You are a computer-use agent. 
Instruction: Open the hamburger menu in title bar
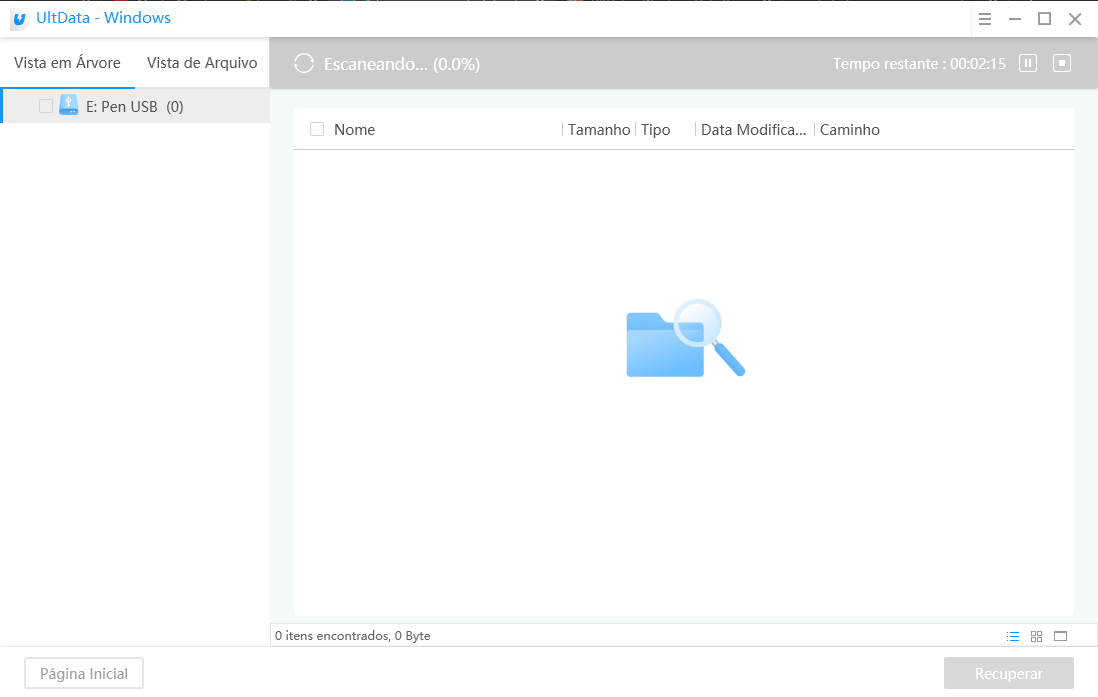[x=985, y=19]
